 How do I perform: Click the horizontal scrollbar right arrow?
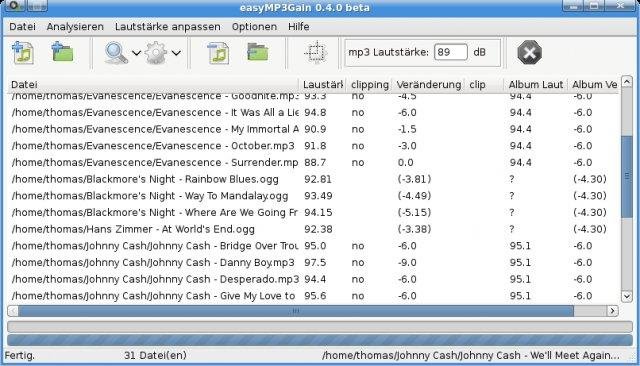pos(612,311)
